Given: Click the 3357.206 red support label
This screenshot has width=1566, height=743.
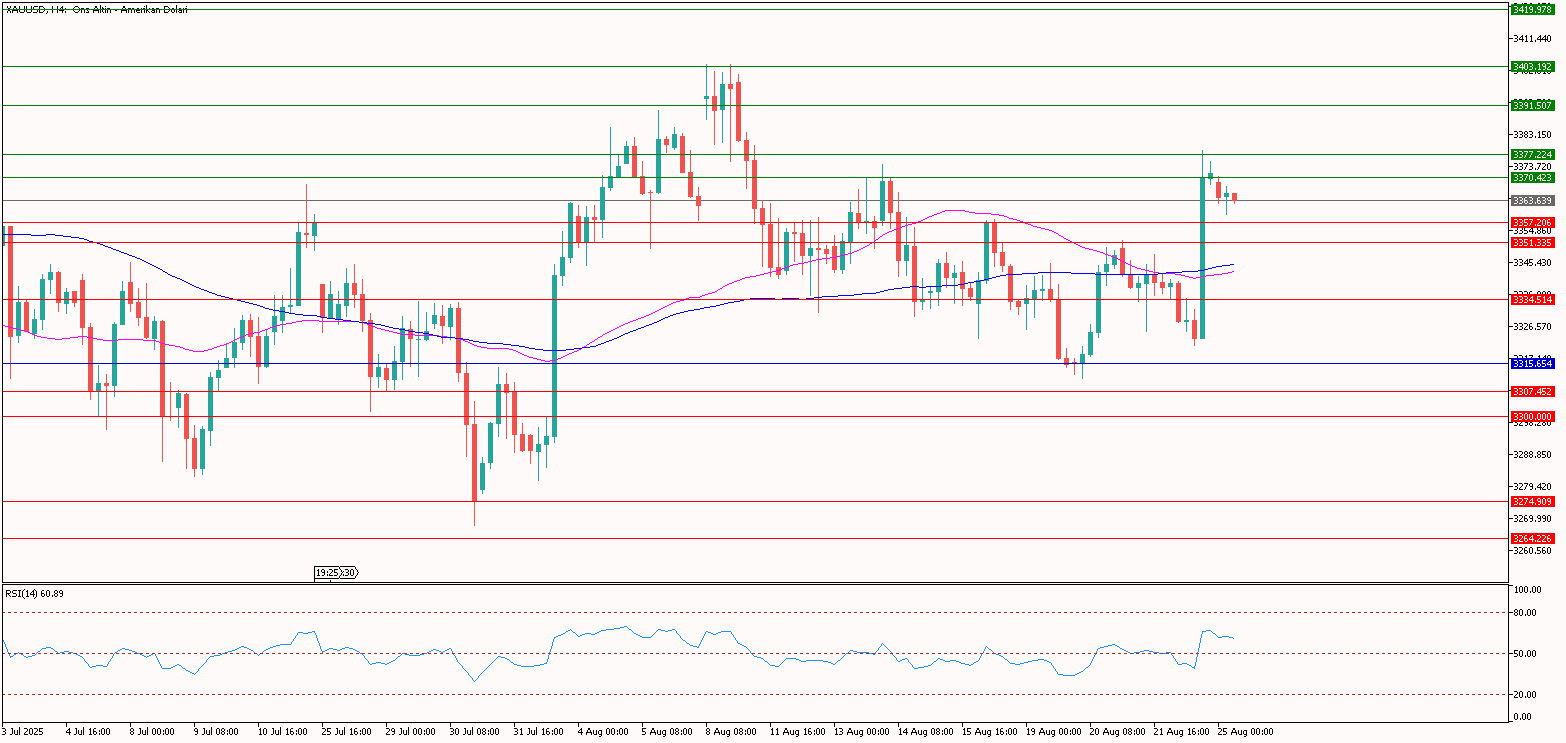Looking at the screenshot, I should pos(1531,222).
